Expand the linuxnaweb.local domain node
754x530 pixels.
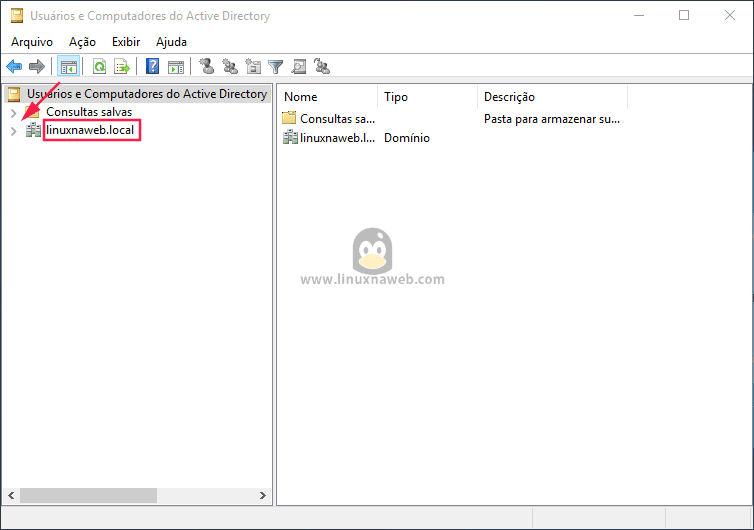[x=13, y=131]
